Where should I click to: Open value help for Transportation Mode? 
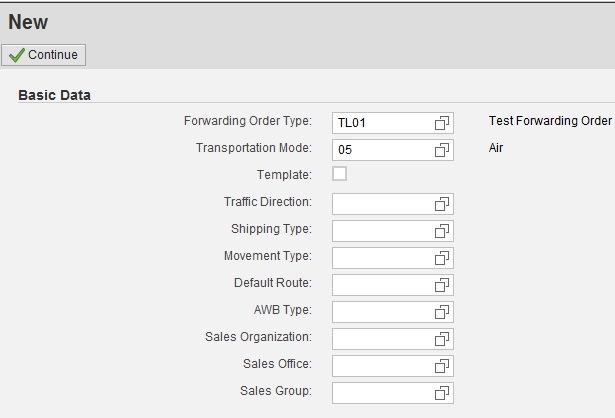pos(442,150)
